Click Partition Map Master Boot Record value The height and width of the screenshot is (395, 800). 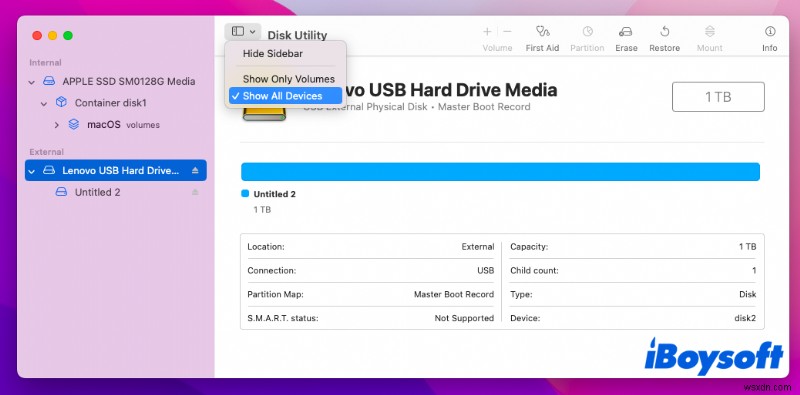(x=454, y=294)
